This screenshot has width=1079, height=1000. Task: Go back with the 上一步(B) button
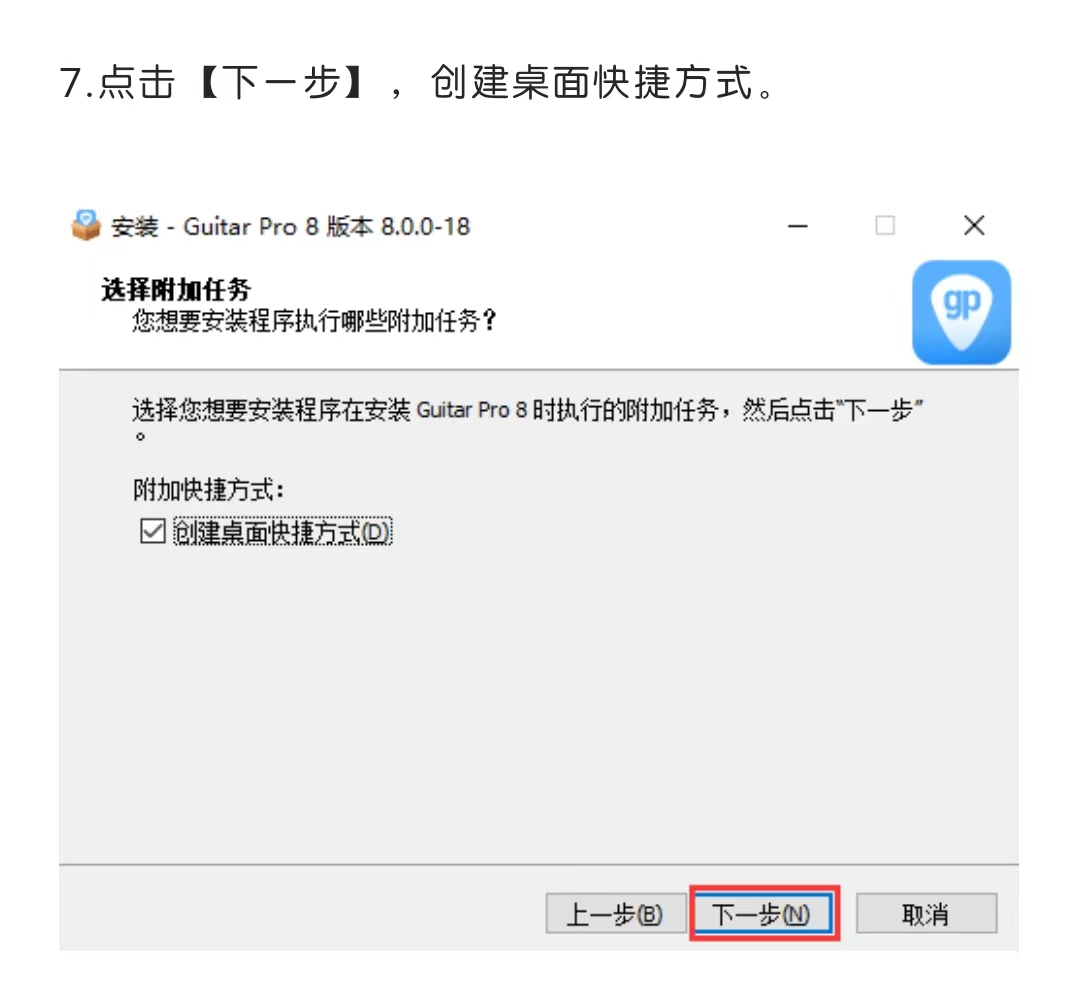point(616,914)
